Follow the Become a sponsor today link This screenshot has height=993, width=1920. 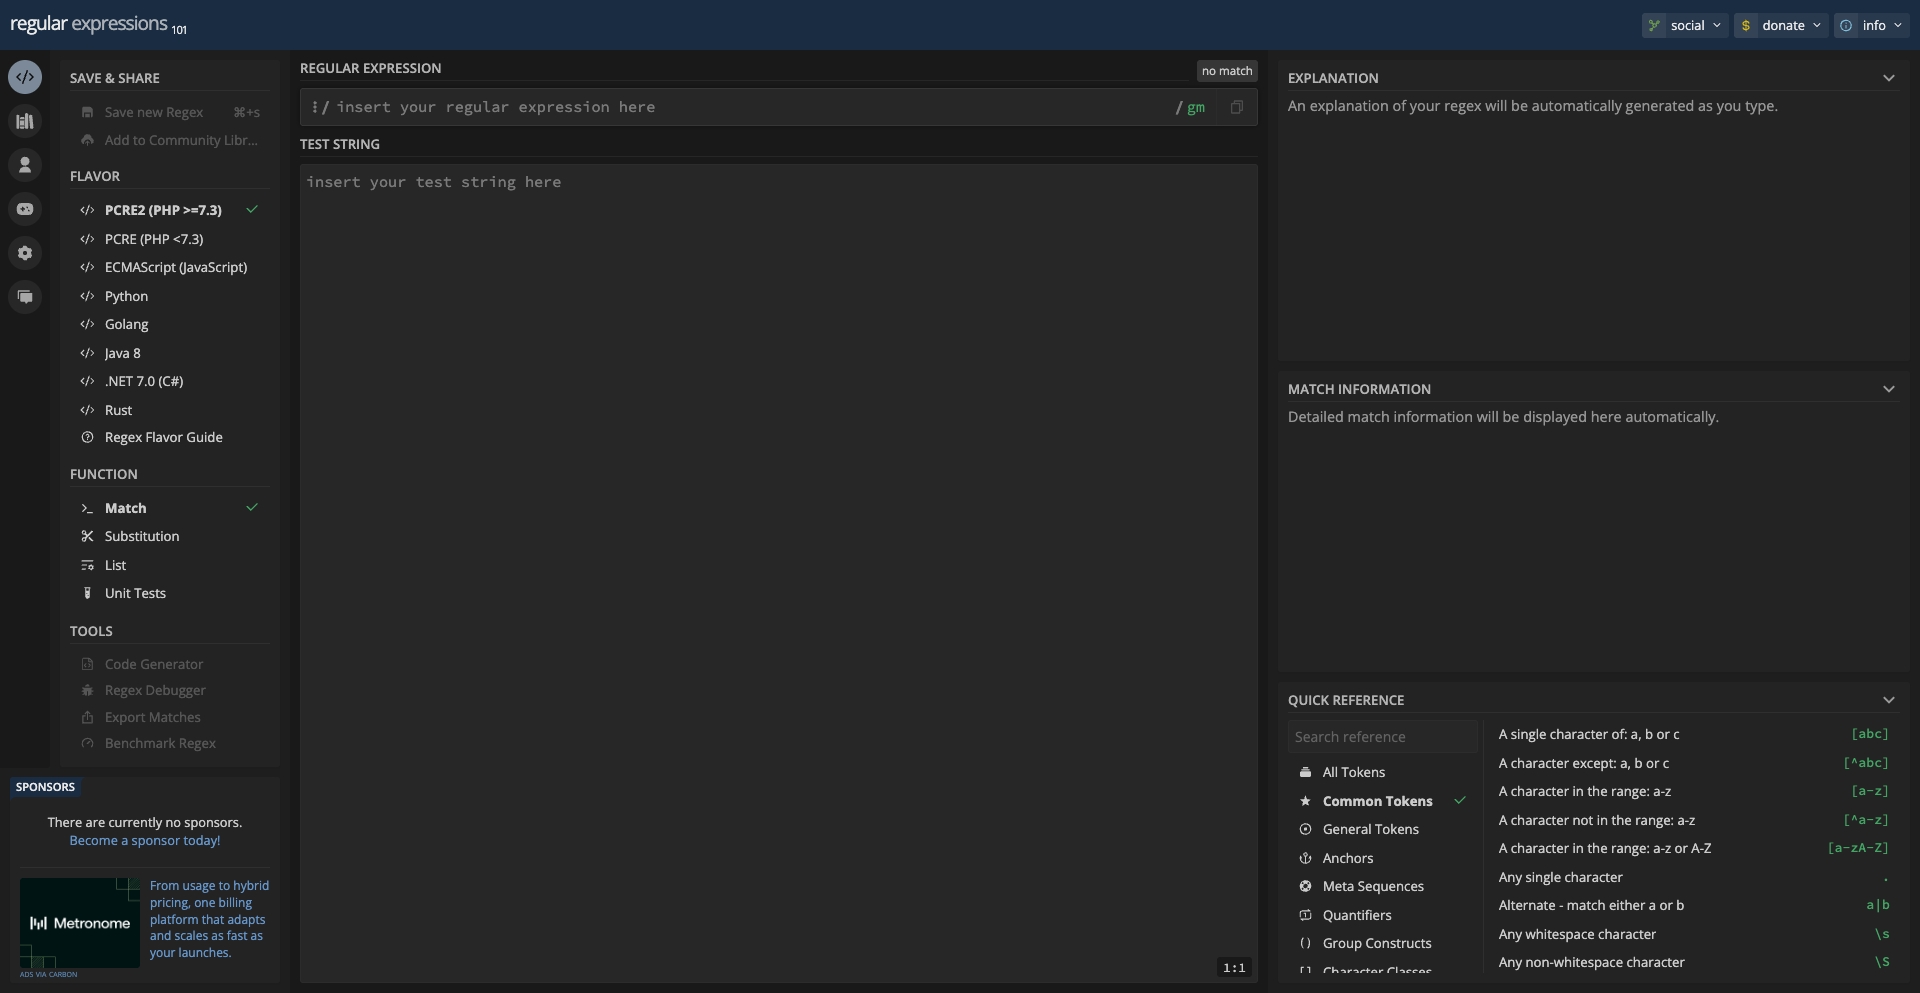[145, 840]
